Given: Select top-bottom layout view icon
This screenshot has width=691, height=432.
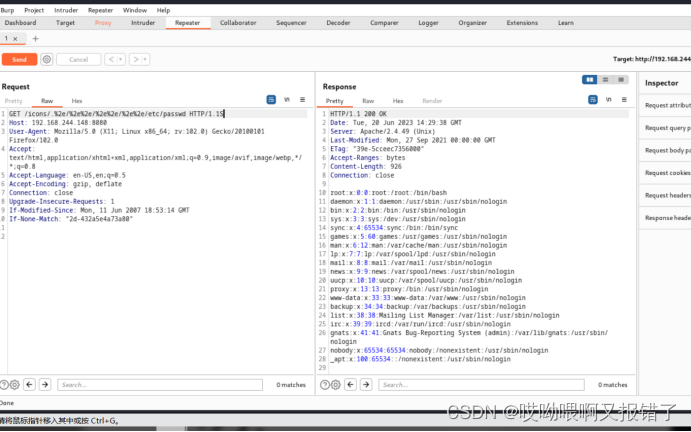Looking at the screenshot, I should tap(606, 79).
